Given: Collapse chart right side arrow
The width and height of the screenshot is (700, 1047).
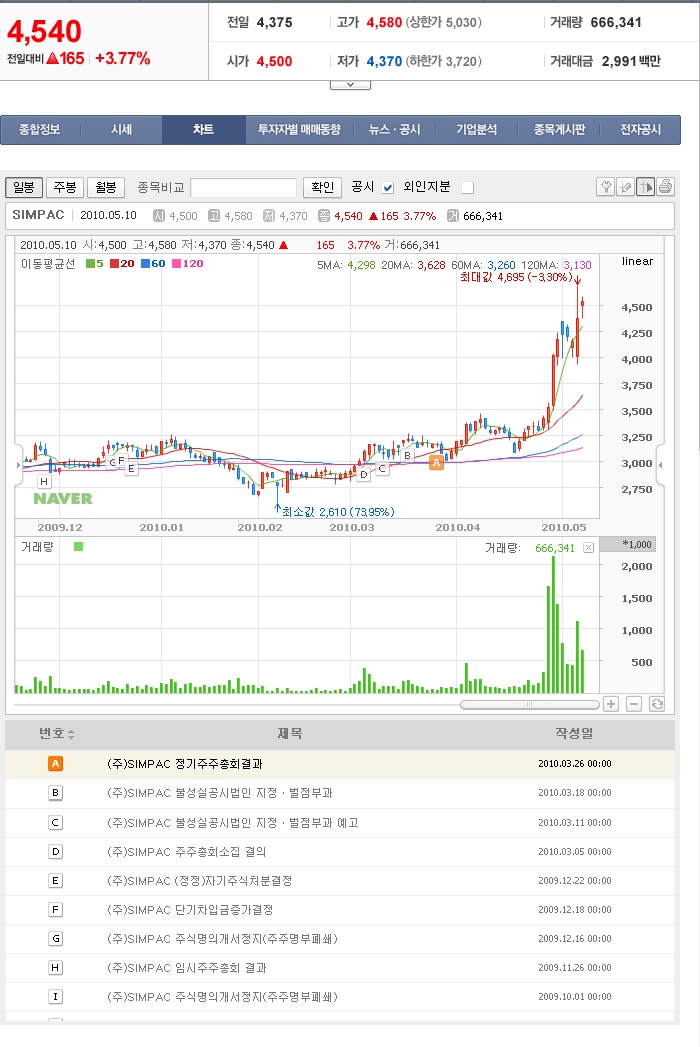Looking at the screenshot, I should click(660, 464).
